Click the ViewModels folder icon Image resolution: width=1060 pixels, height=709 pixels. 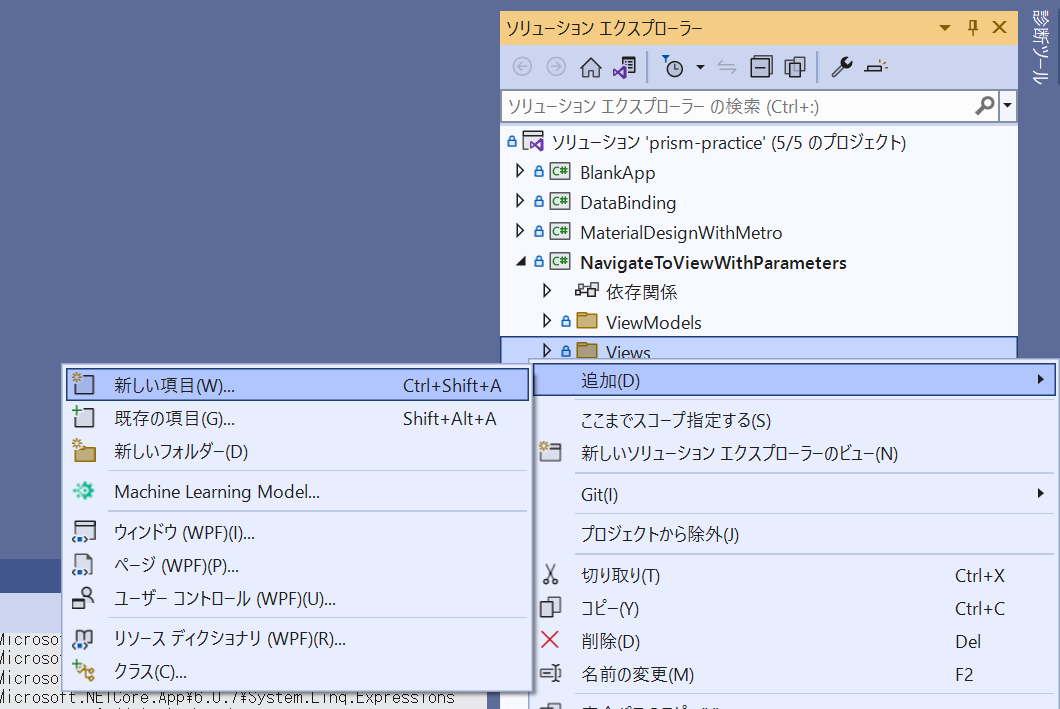tap(587, 320)
